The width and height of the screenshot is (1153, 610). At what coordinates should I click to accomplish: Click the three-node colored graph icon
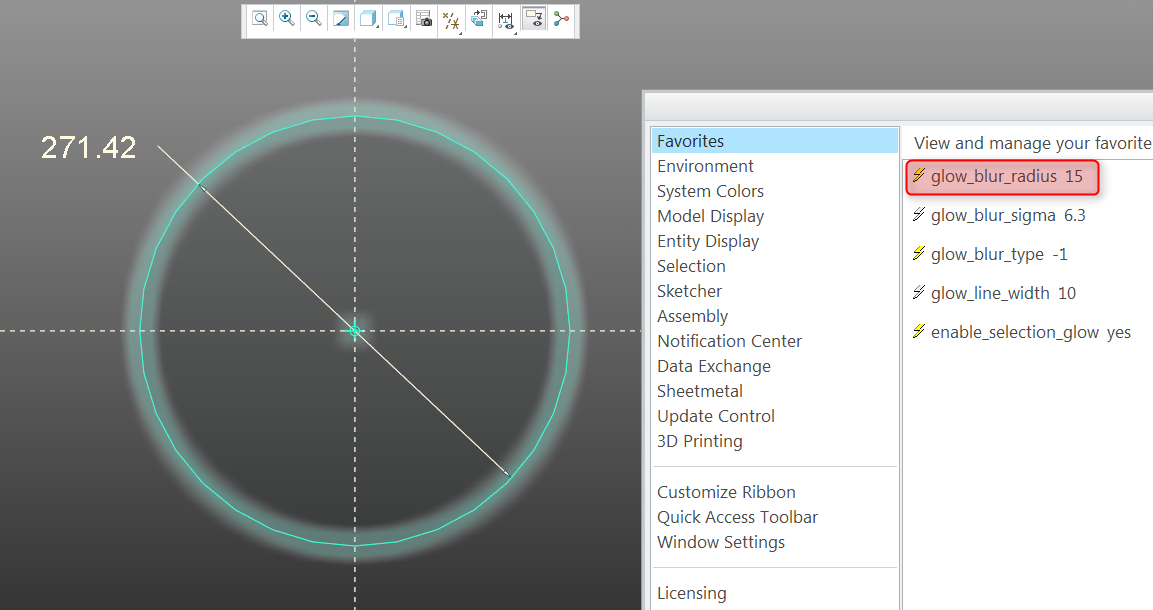click(x=562, y=18)
